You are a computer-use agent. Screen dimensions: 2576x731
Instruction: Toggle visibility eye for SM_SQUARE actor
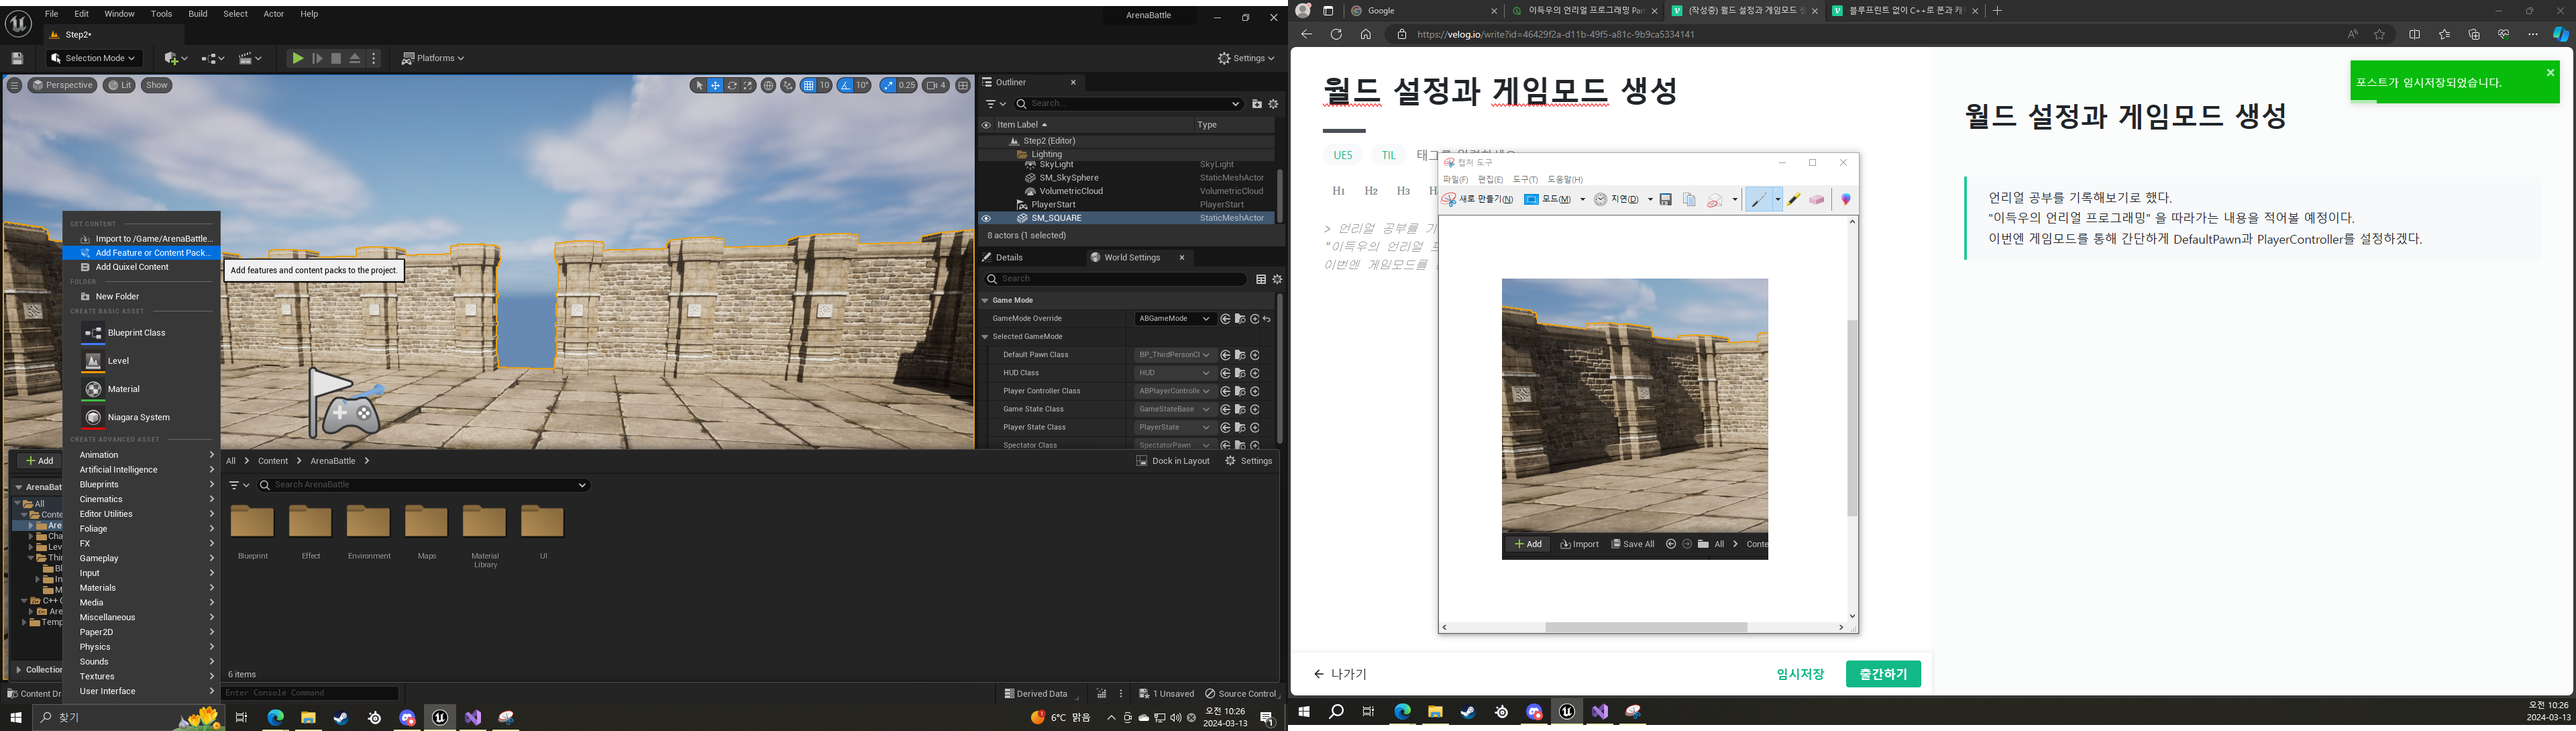pos(986,219)
